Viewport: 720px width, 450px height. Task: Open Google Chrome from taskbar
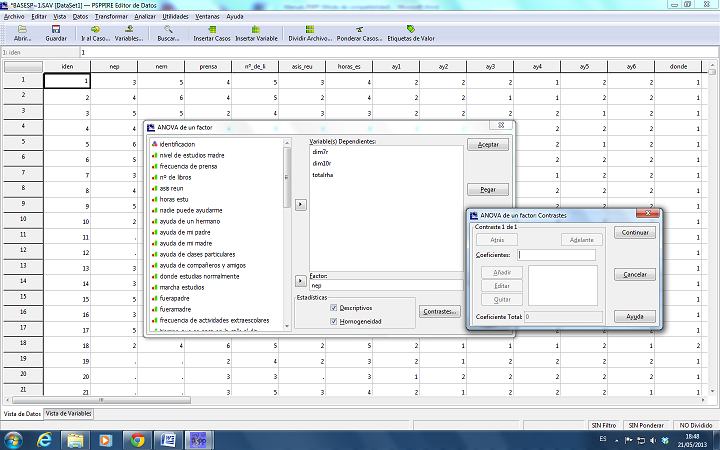[137, 440]
